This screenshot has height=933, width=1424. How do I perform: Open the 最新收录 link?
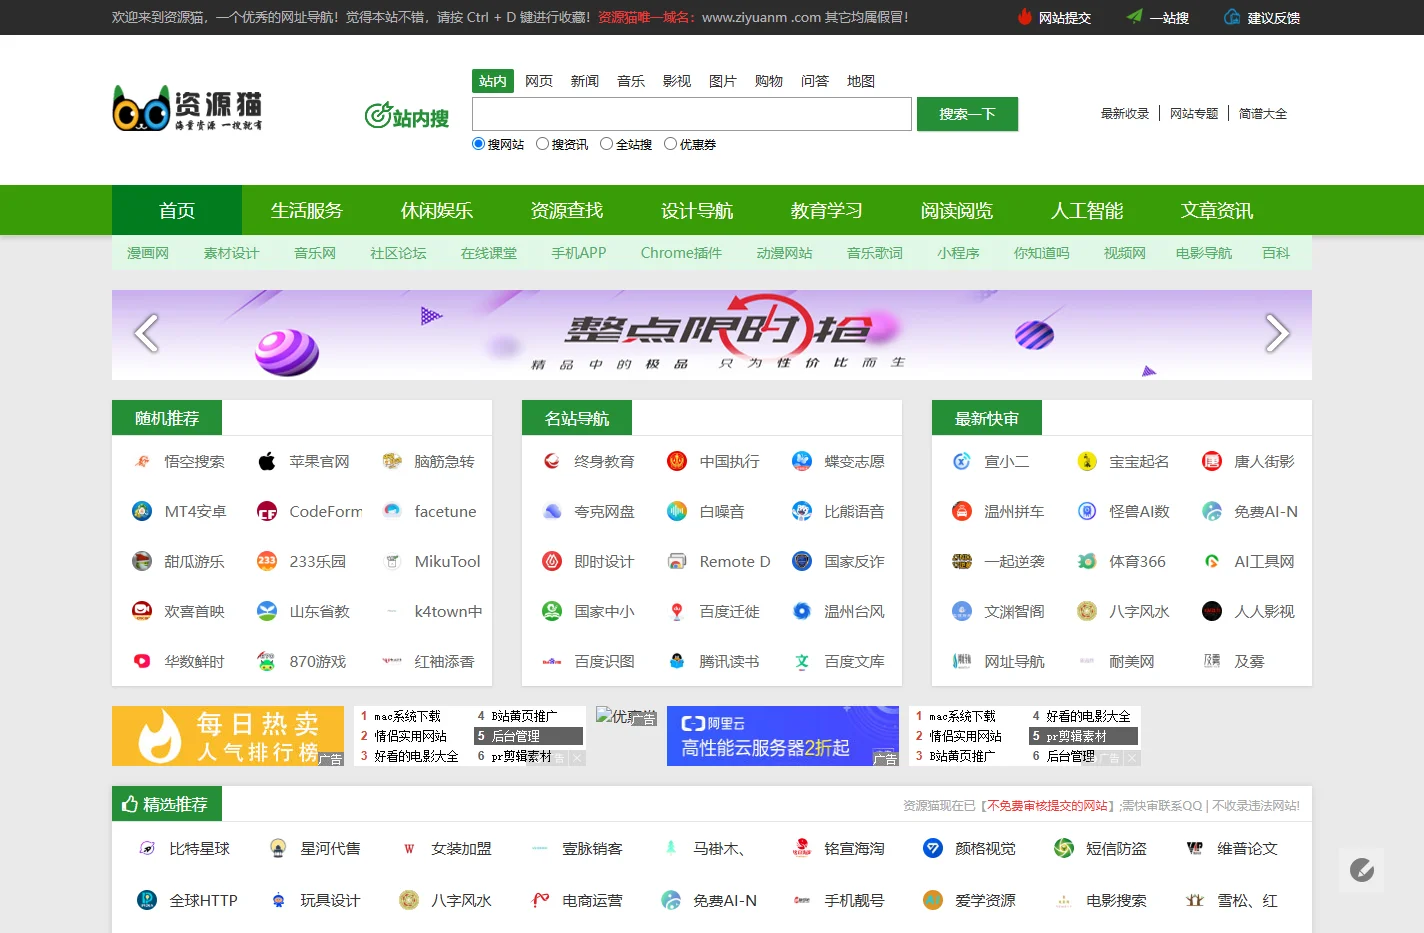pos(1125,114)
